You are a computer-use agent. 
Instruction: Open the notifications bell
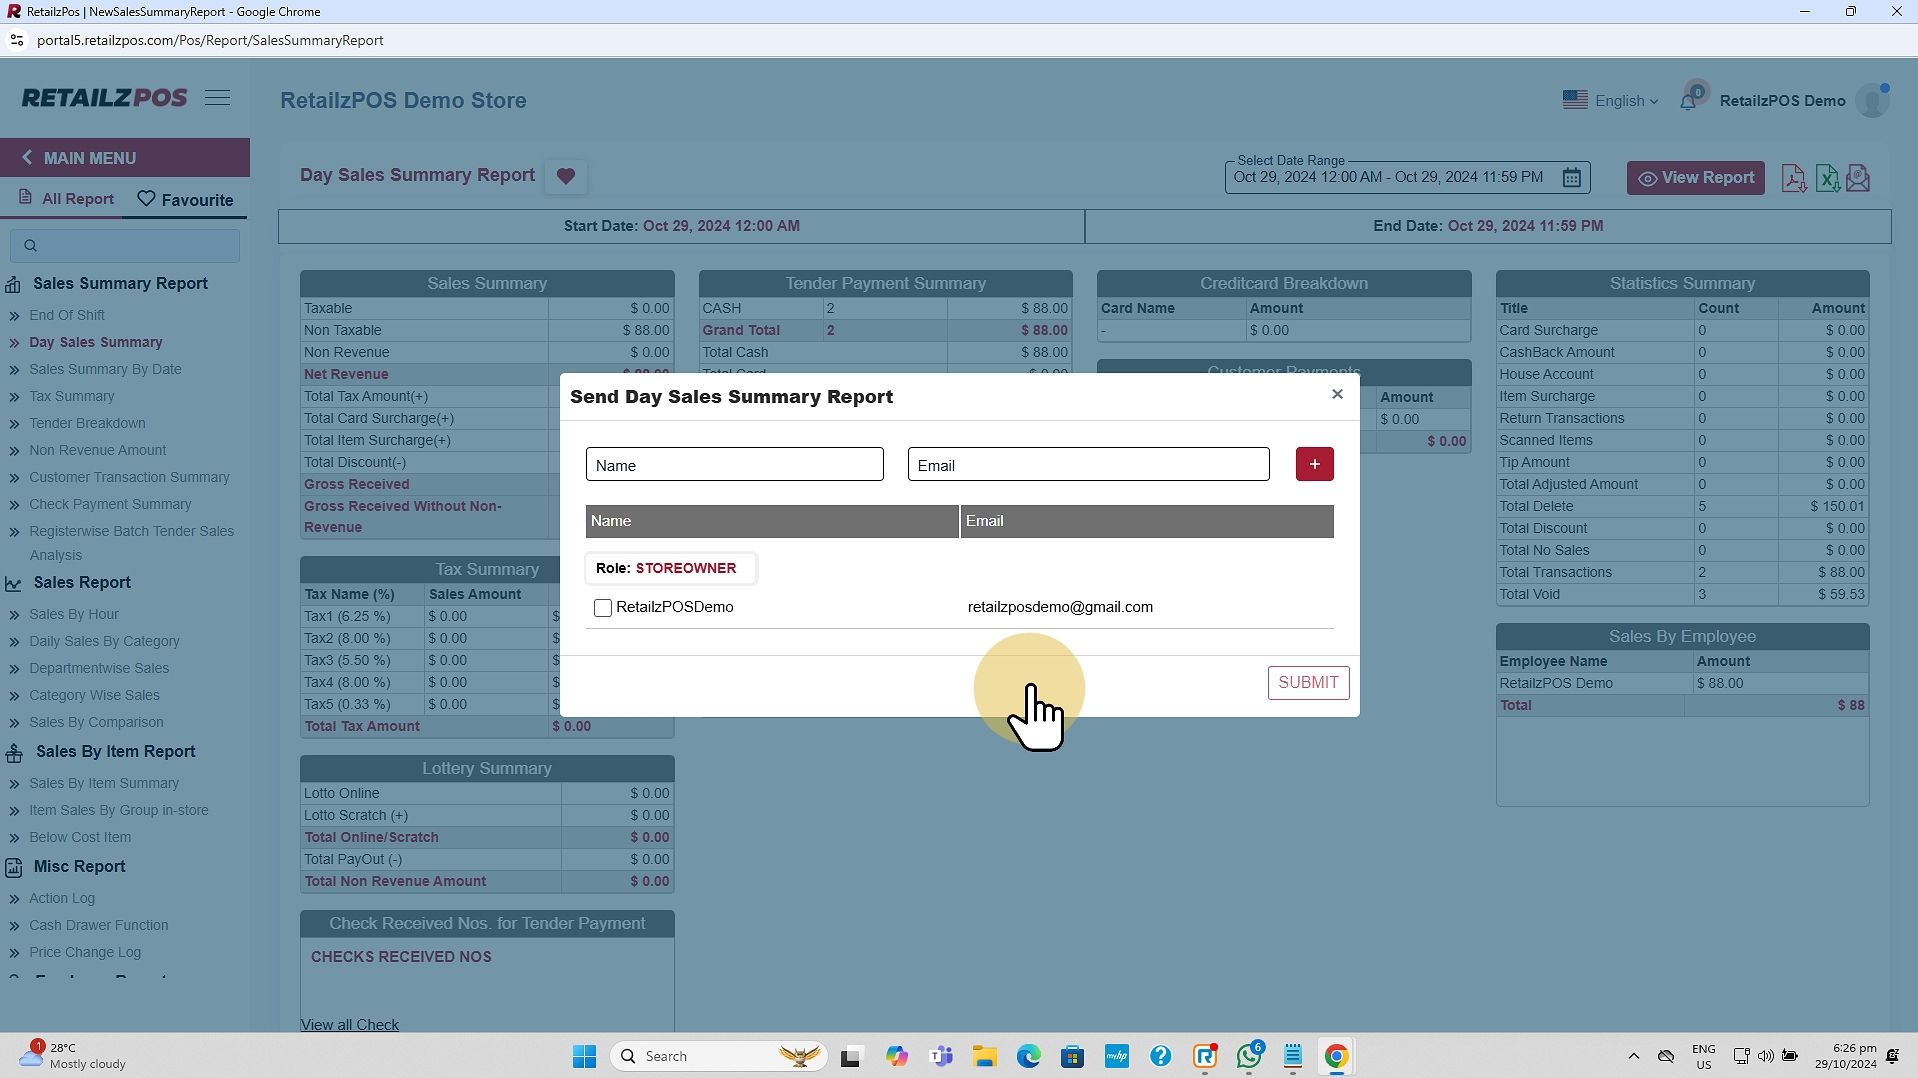tap(1688, 101)
